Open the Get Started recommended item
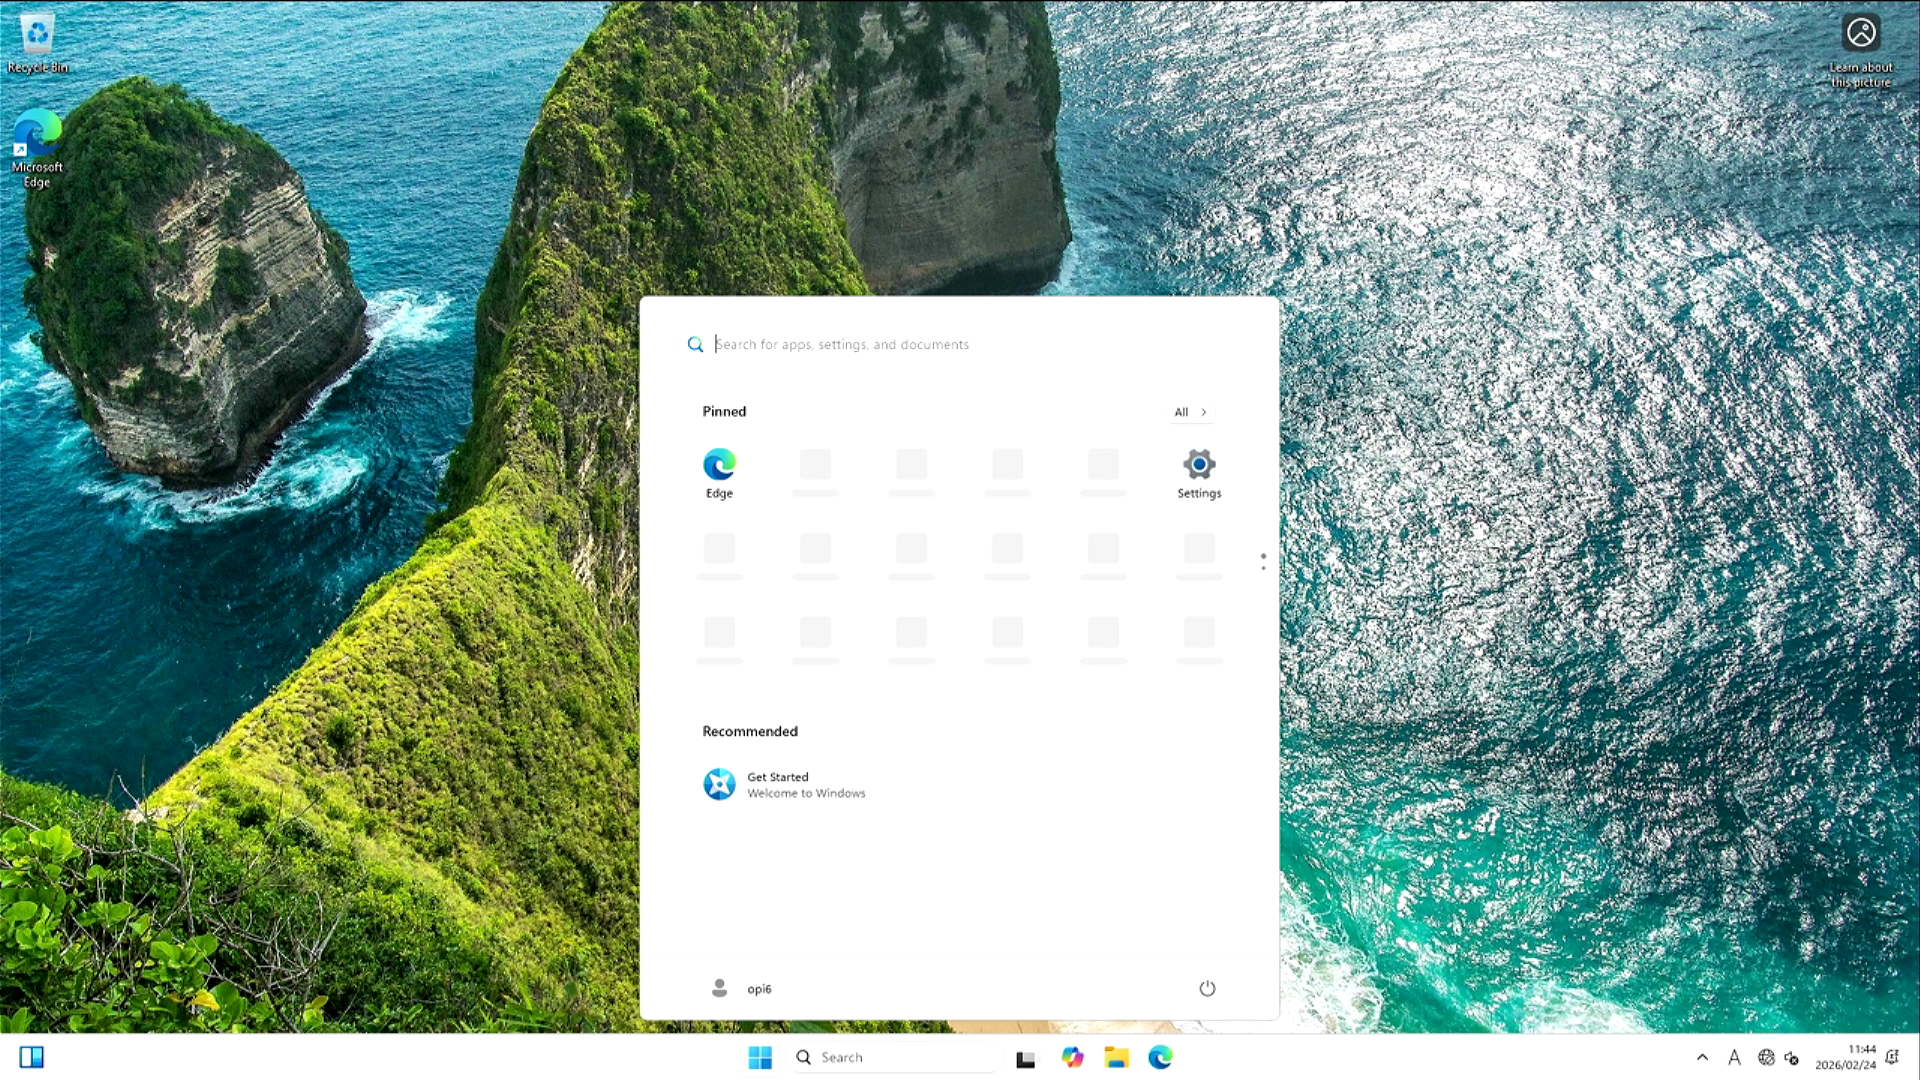Image resolution: width=1920 pixels, height=1080 pixels. click(x=784, y=785)
